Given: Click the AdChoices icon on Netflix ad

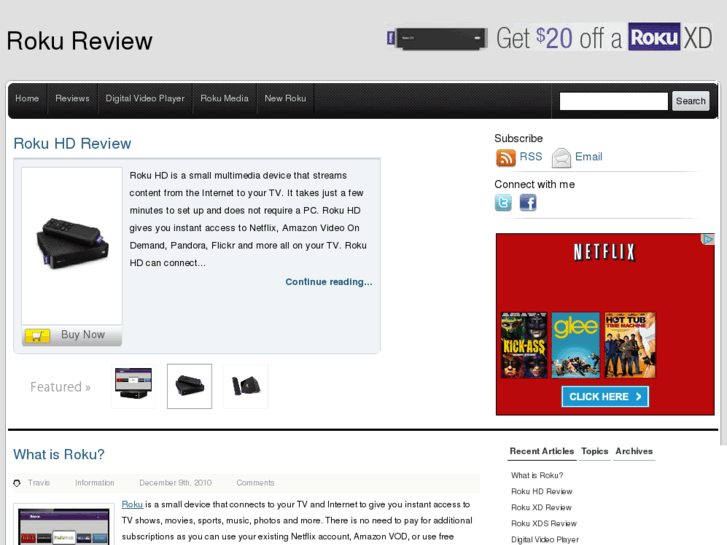Looking at the screenshot, I should pyautogui.click(x=708, y=239).
